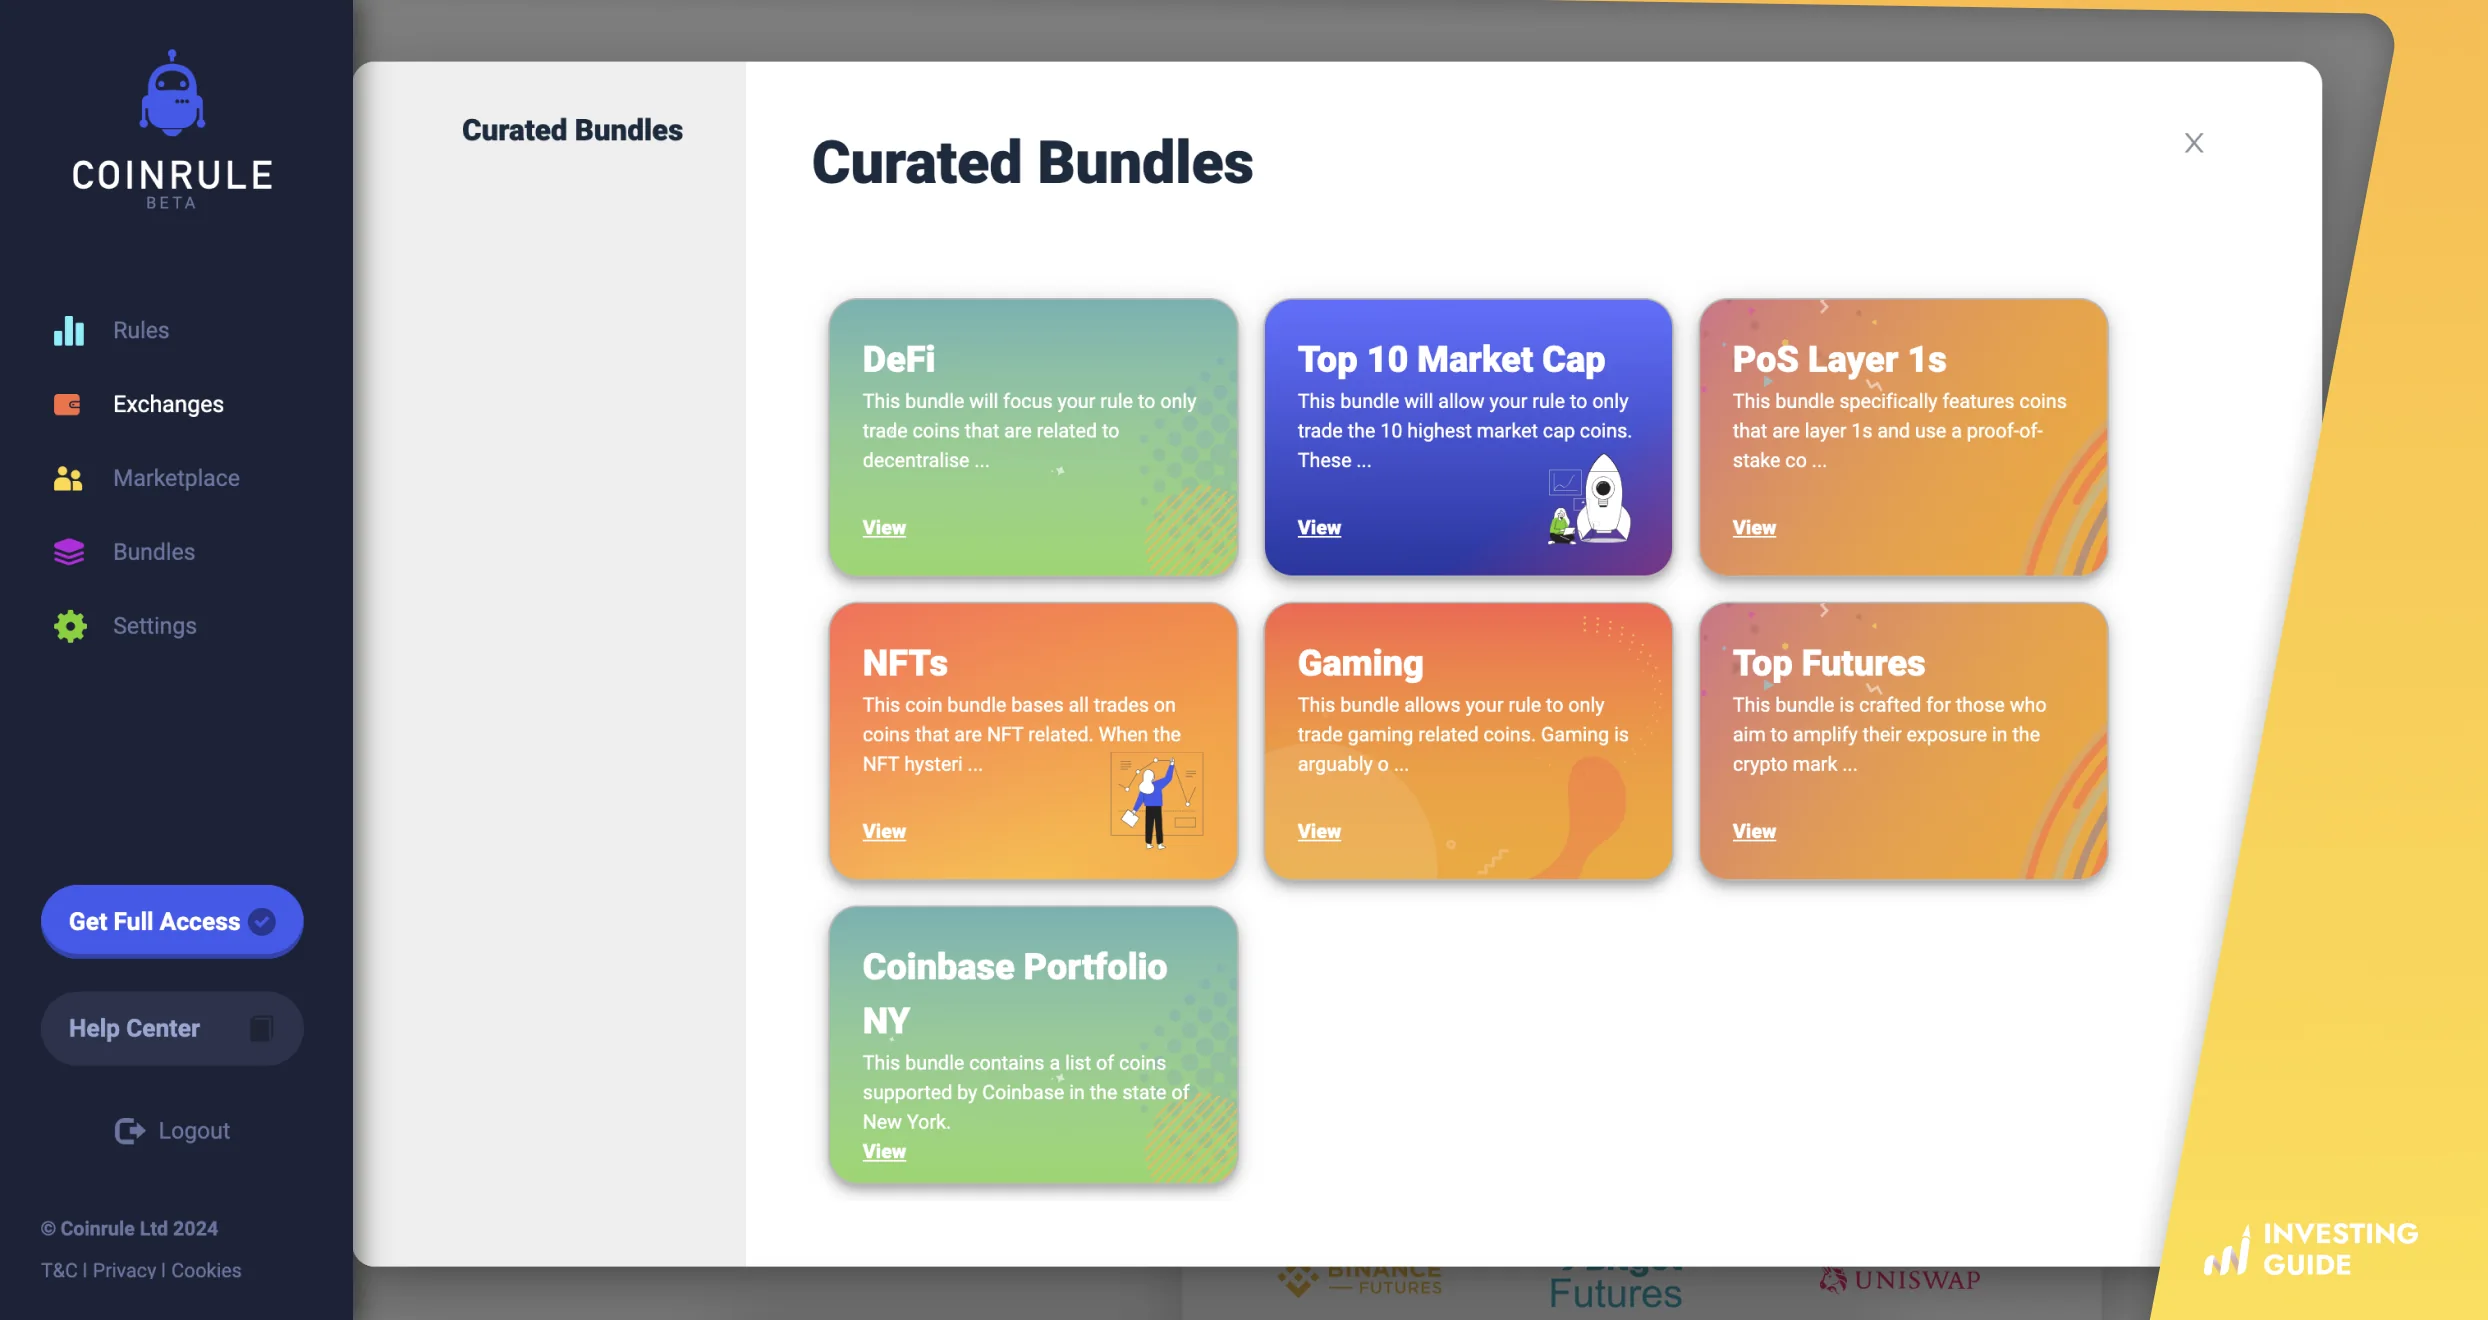The height and width of the screenshot is (1320, 2488).
Task: View the NFTs bundle
Action: point(883,831)
